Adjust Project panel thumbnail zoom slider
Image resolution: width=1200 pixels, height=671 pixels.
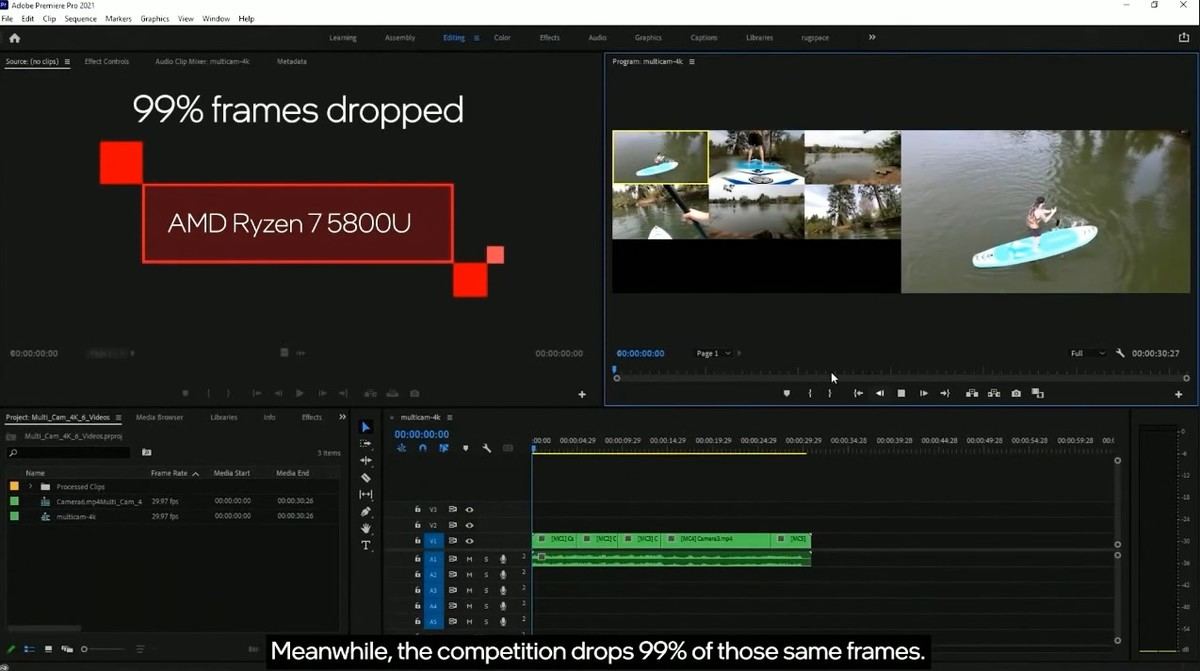tap(106, 649)
